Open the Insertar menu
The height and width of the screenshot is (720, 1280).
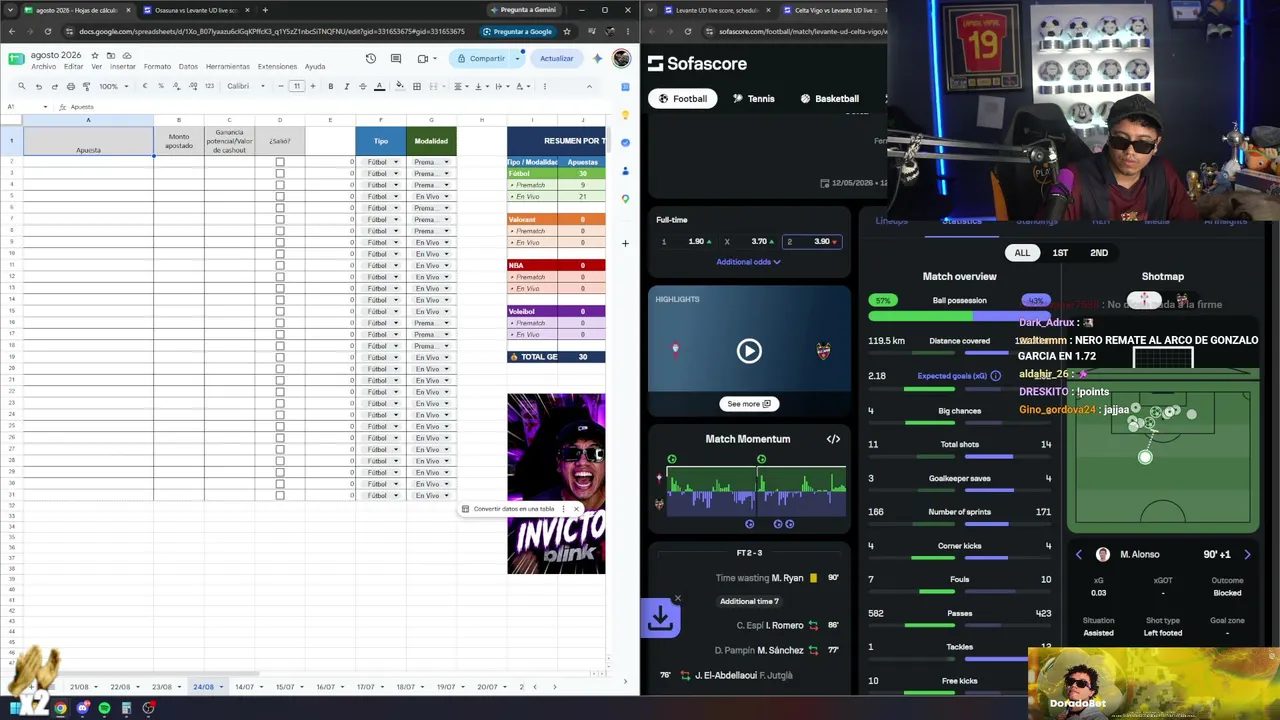point(122,67)
